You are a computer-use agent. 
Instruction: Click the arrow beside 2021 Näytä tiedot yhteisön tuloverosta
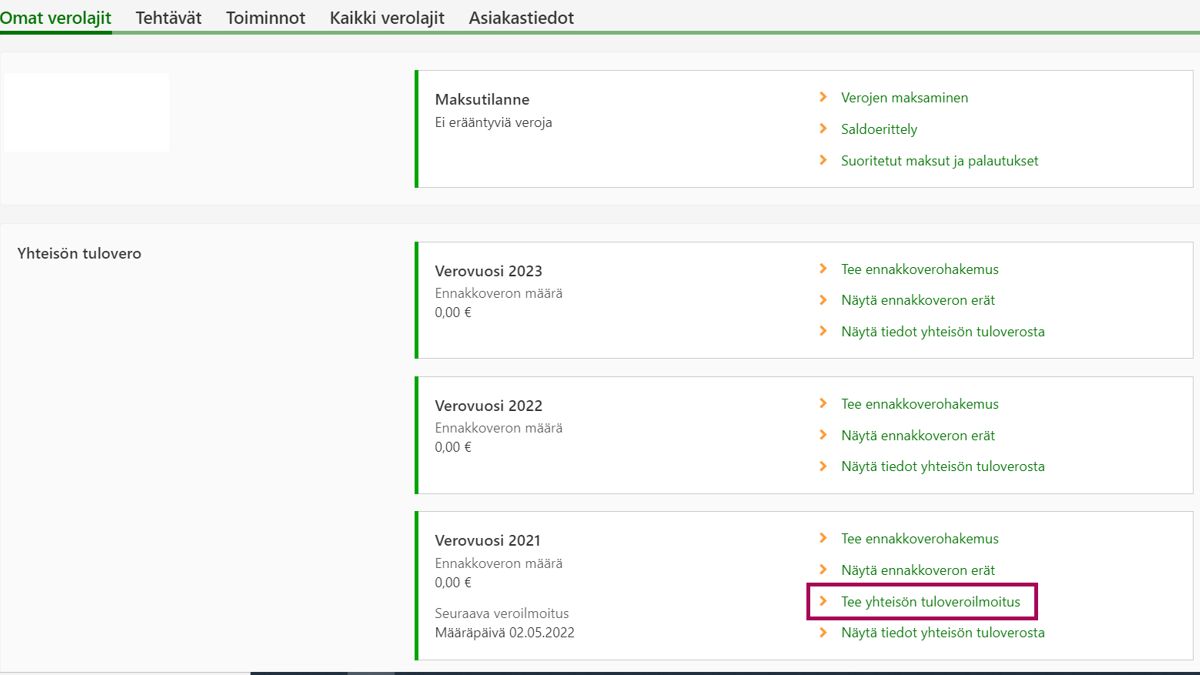coord(823,632)
